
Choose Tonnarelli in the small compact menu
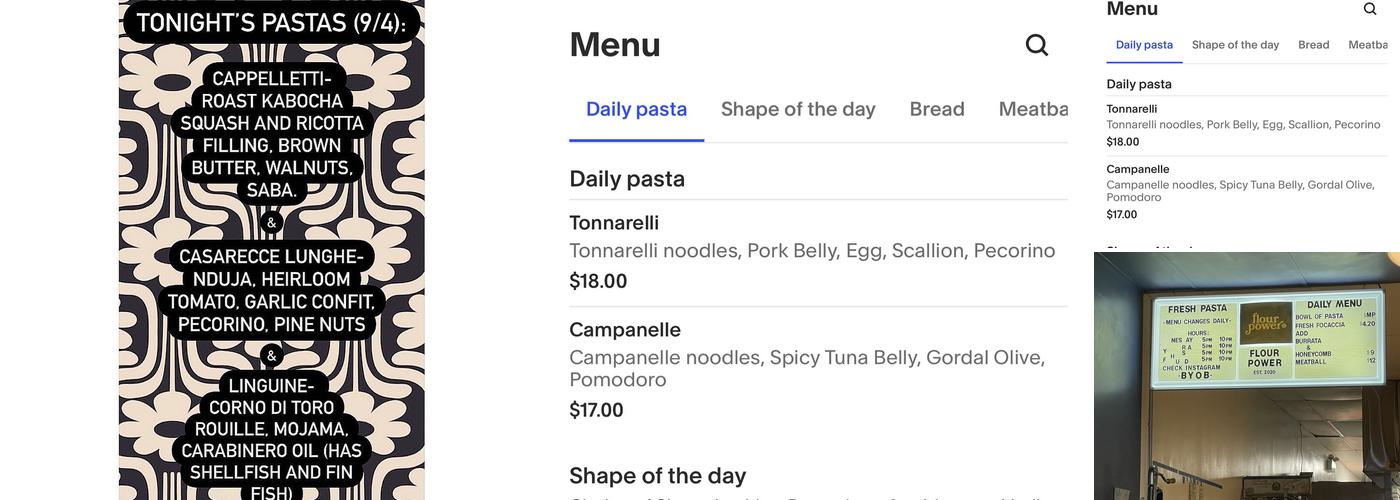(x=1131, y=109)
